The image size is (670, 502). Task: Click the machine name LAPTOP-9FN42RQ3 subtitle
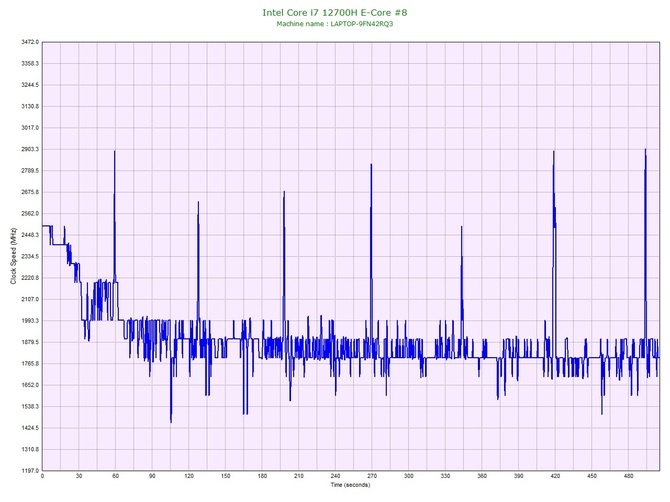point(335,24)
